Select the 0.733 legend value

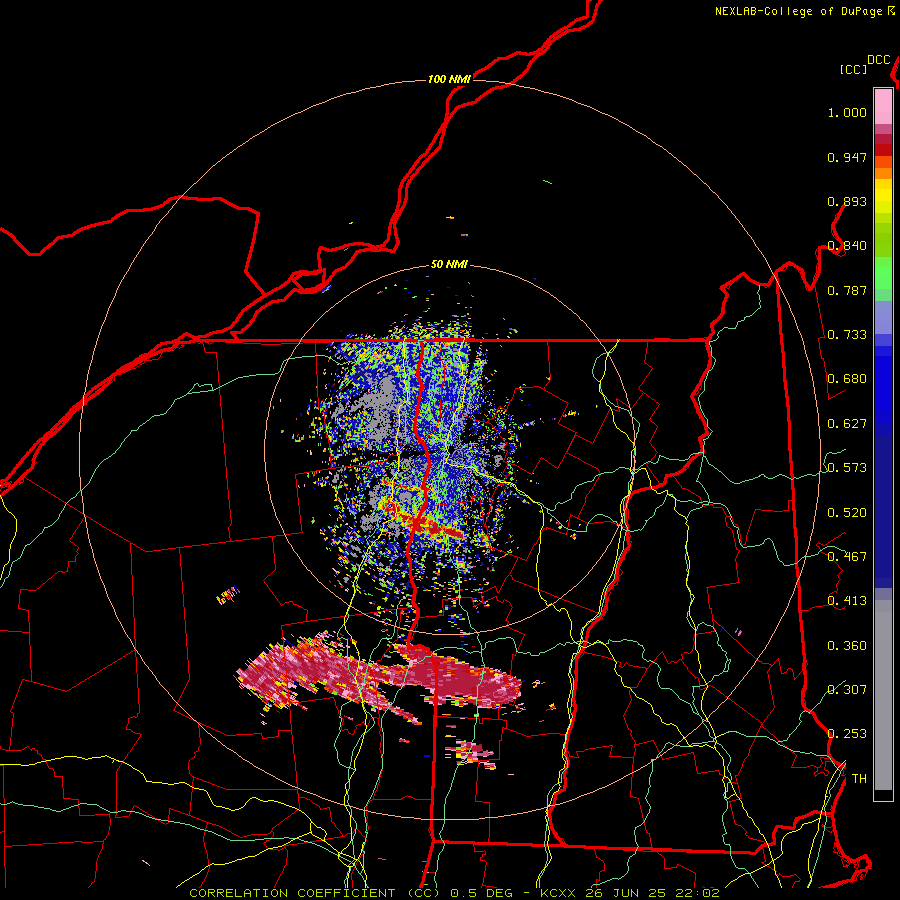847,335
